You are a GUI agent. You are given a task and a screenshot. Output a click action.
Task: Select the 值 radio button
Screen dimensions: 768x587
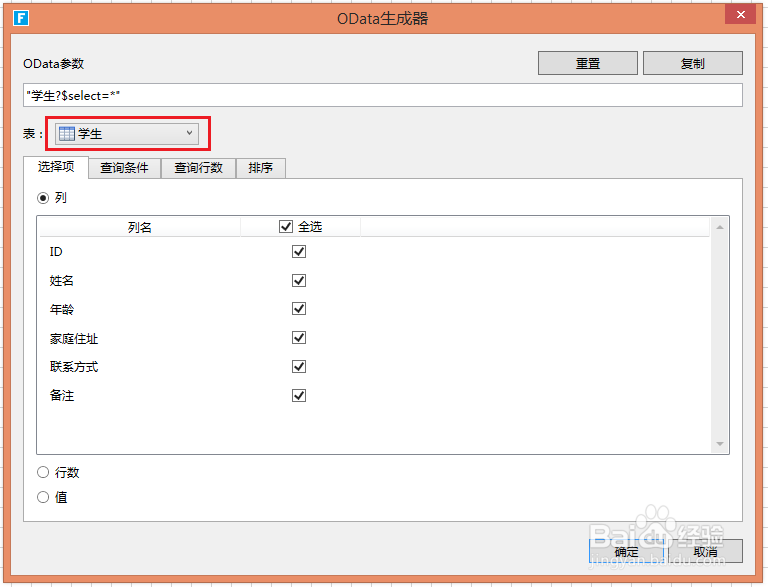point(43,497)
